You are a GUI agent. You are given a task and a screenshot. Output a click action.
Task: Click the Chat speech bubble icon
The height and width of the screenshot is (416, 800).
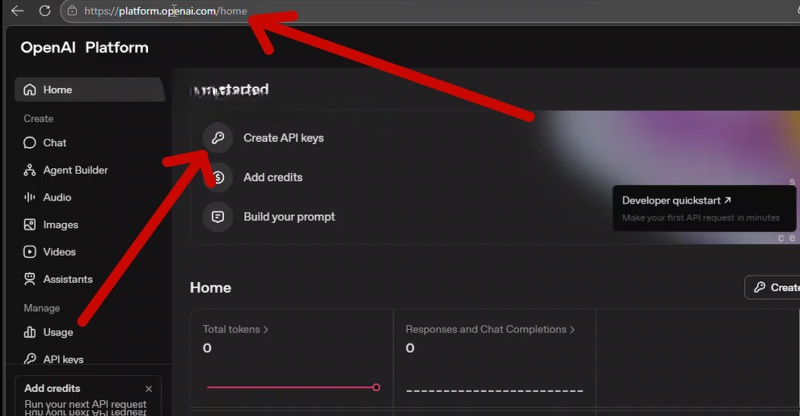tap(30, 143)
